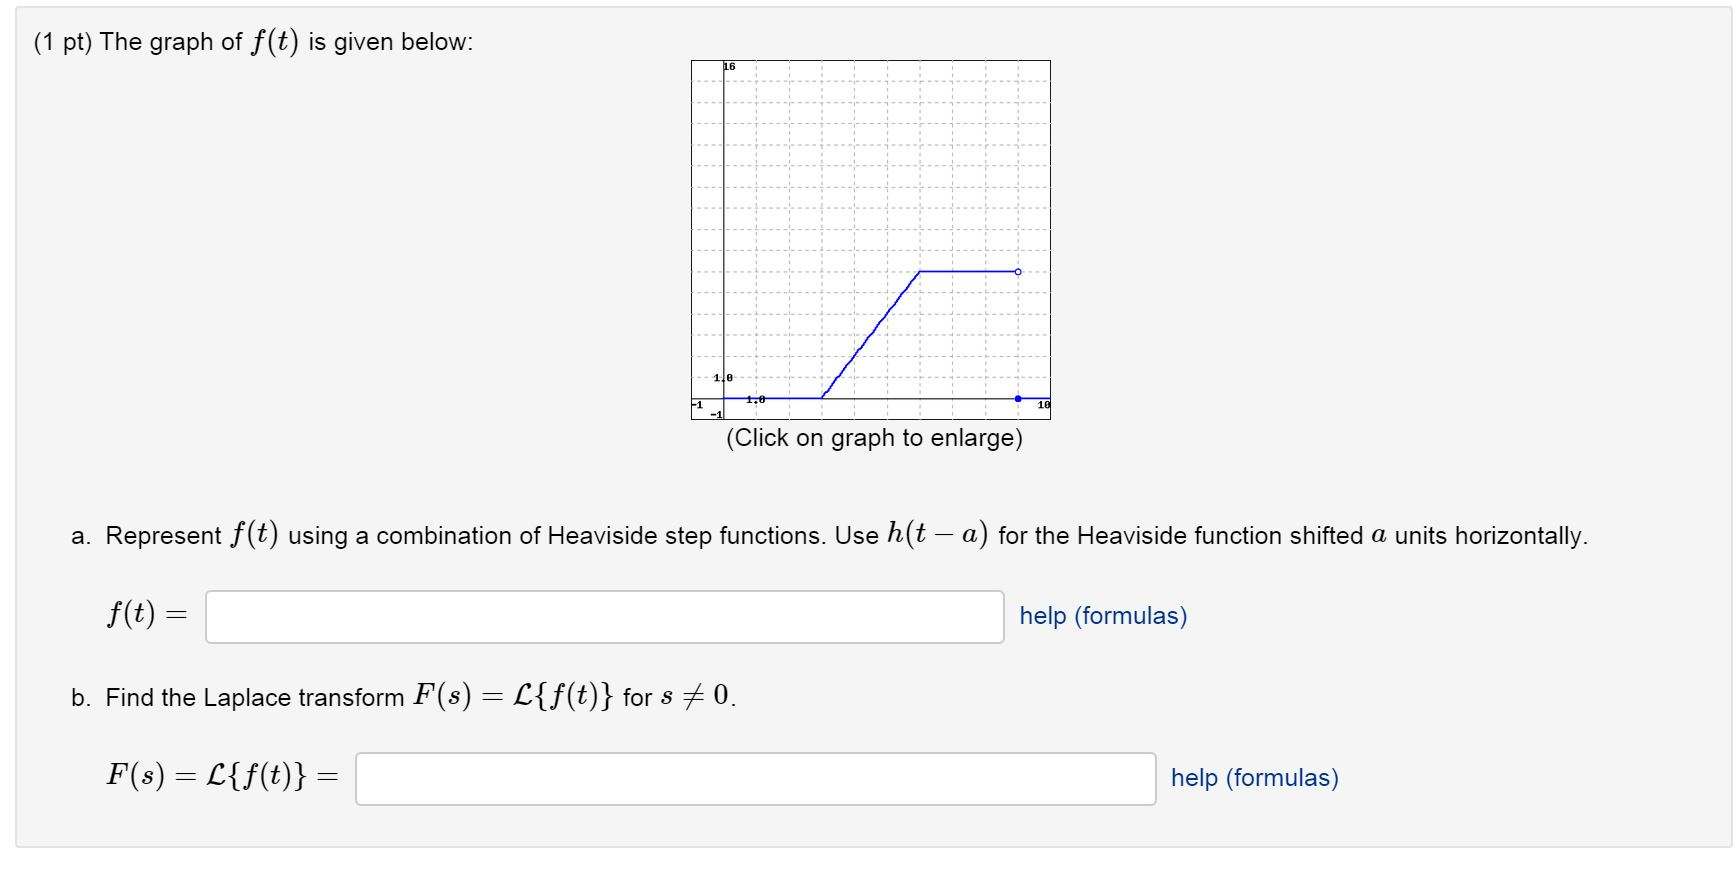Click the horizontal plateau of the plotted function
The height and width of the screenshot is (887, 1735).
pyautogui.click(x=965, y=270)
